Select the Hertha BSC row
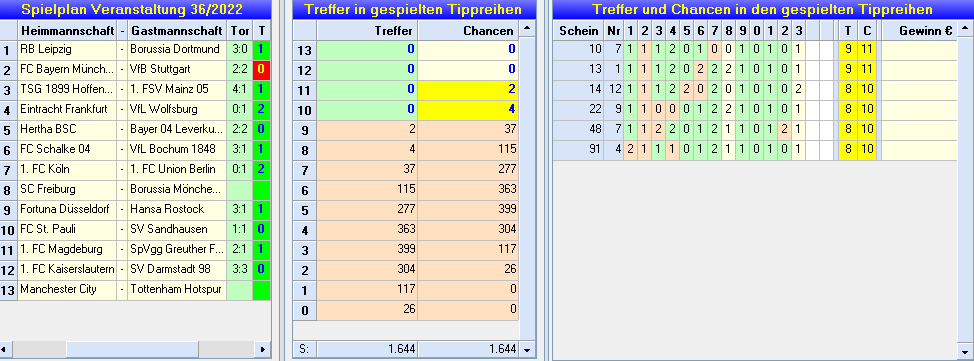 (x=135, y=129)
